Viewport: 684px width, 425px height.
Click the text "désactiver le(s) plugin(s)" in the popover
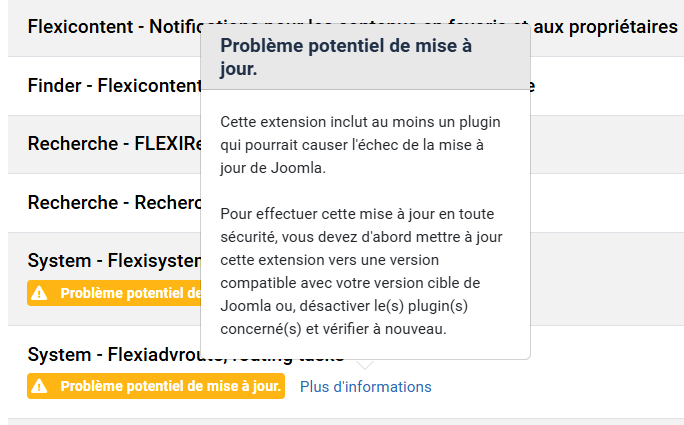[x=383, y=306]
